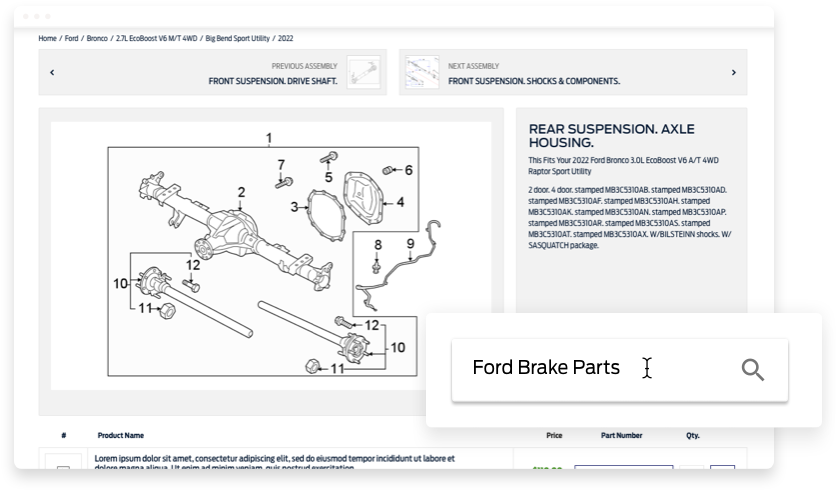Select part number 1 in the diagram
Screen dimensions: 838x491
click(269, 138)
